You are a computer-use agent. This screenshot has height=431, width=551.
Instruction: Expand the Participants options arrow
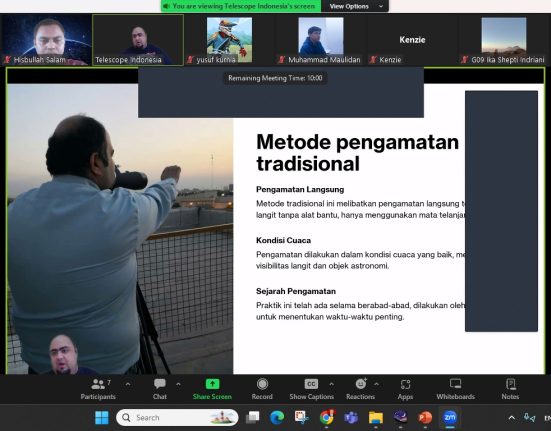128,384
